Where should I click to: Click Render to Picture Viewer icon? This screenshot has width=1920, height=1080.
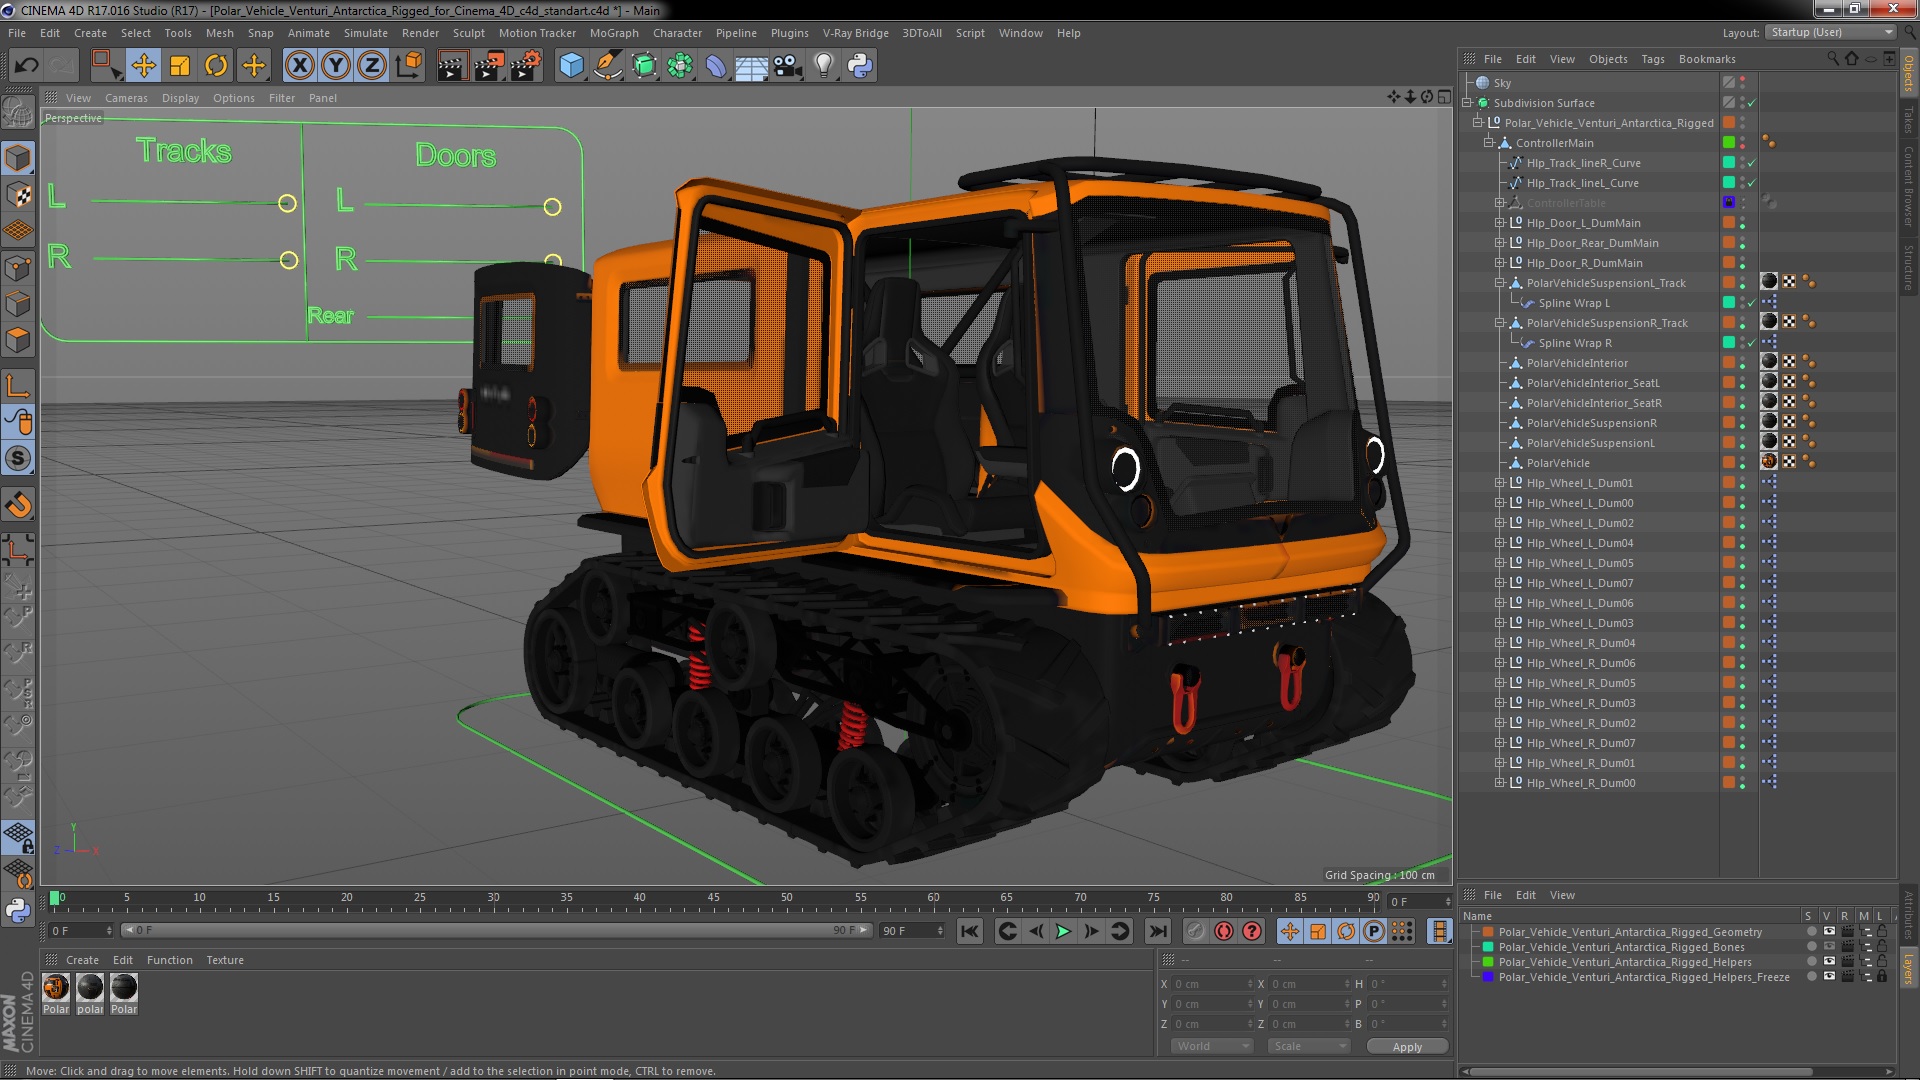click(x=488, y=66)
